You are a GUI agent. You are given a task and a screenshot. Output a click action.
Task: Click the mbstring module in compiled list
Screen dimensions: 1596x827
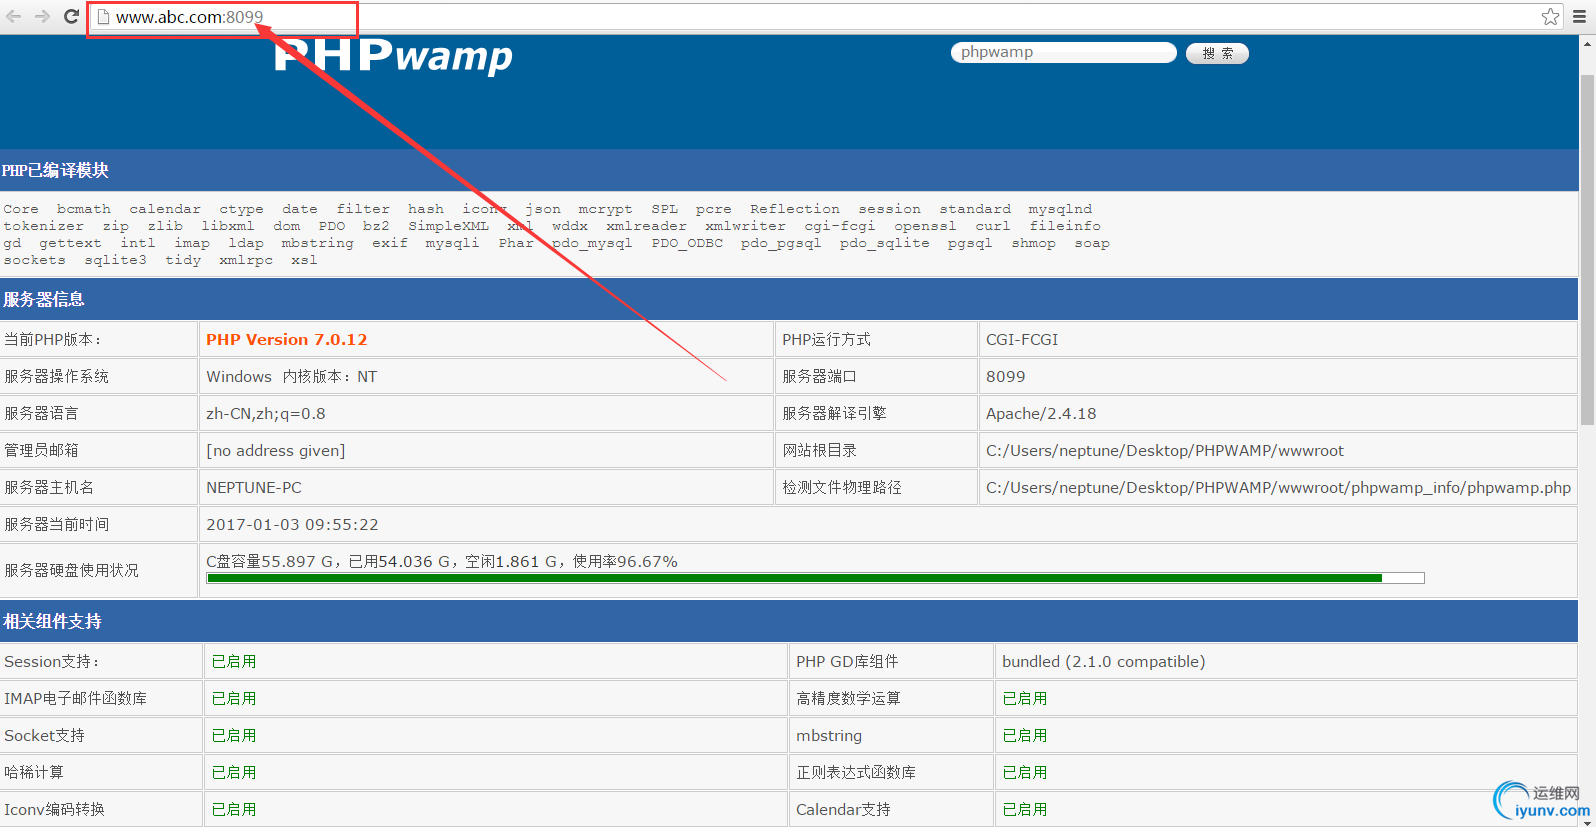click(x=317, y=243)
